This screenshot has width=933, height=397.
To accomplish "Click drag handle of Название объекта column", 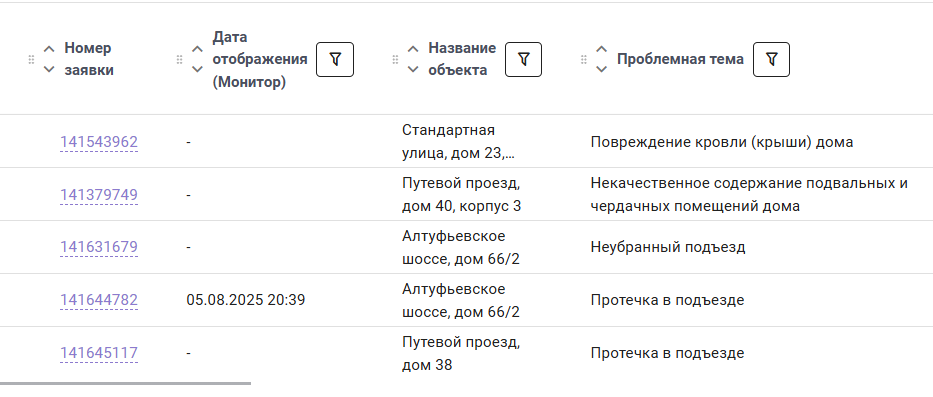I will click(x=395, y=60).
